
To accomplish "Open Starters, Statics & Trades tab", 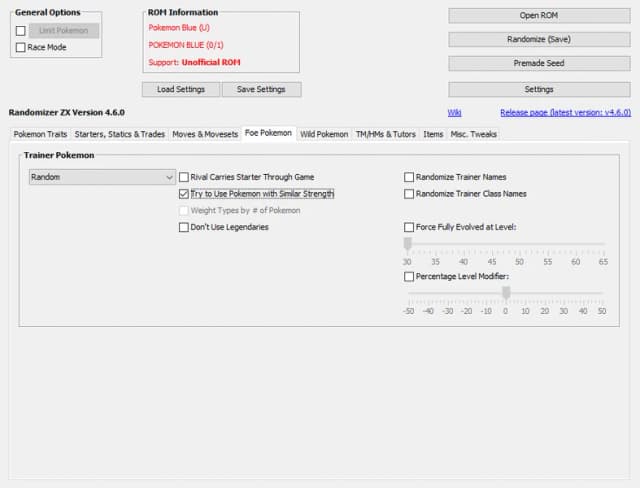I will 120,134.
